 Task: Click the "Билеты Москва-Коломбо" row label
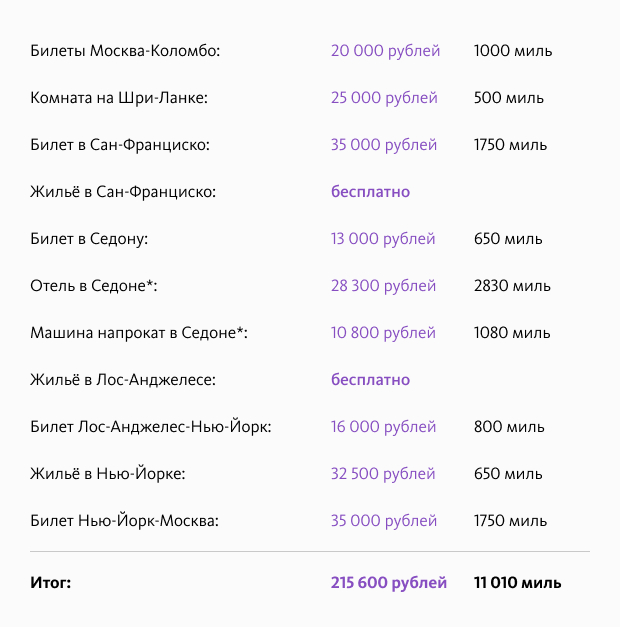(125, 51)
